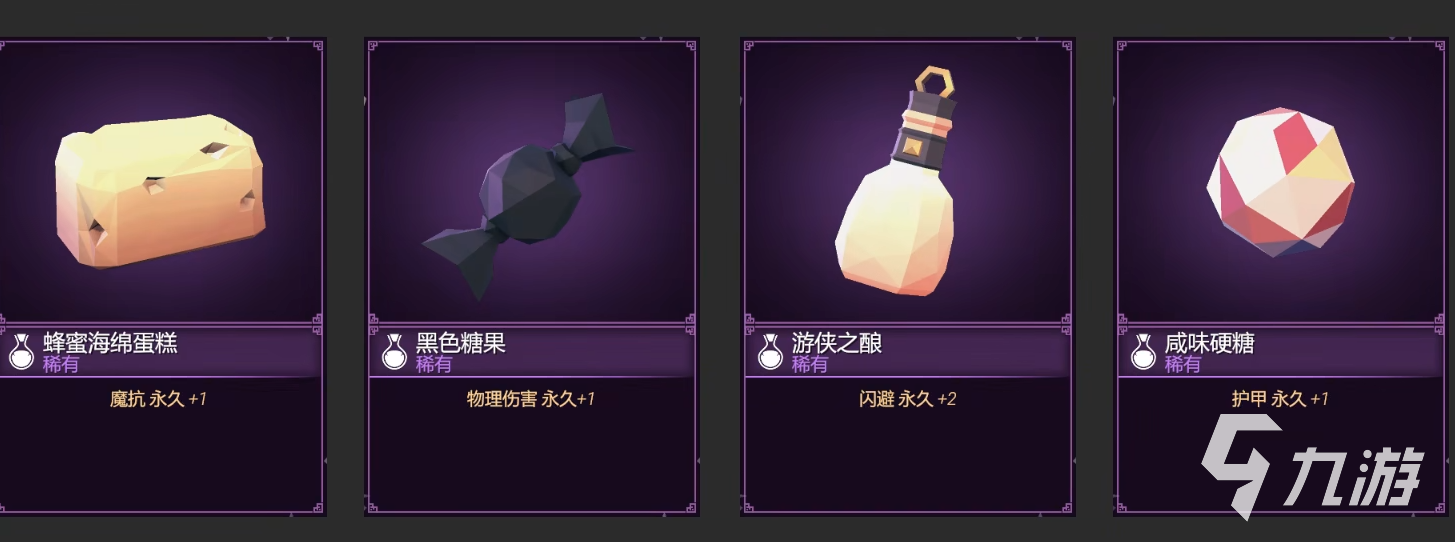1455x542 pixels.
Task: Click potion flask icon beside 蜂蜜海绵蛋糕
Action: click(22, 351)
